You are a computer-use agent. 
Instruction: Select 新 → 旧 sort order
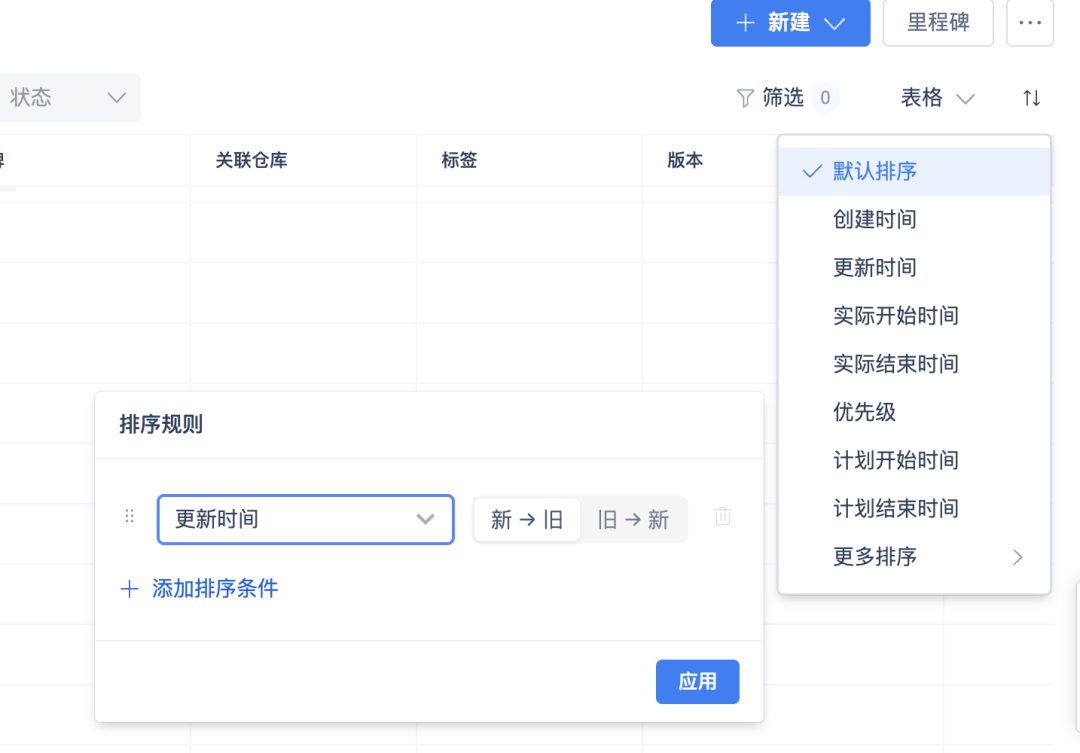[527, 520]
